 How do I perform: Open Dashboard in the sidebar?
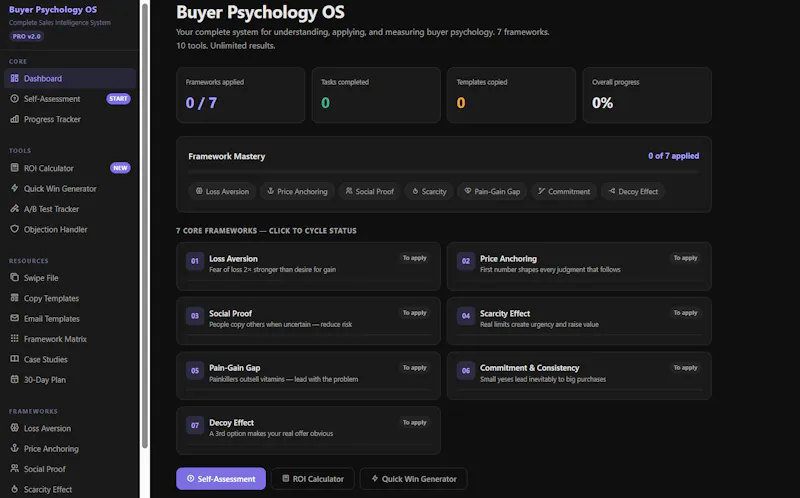pos(70,78)
